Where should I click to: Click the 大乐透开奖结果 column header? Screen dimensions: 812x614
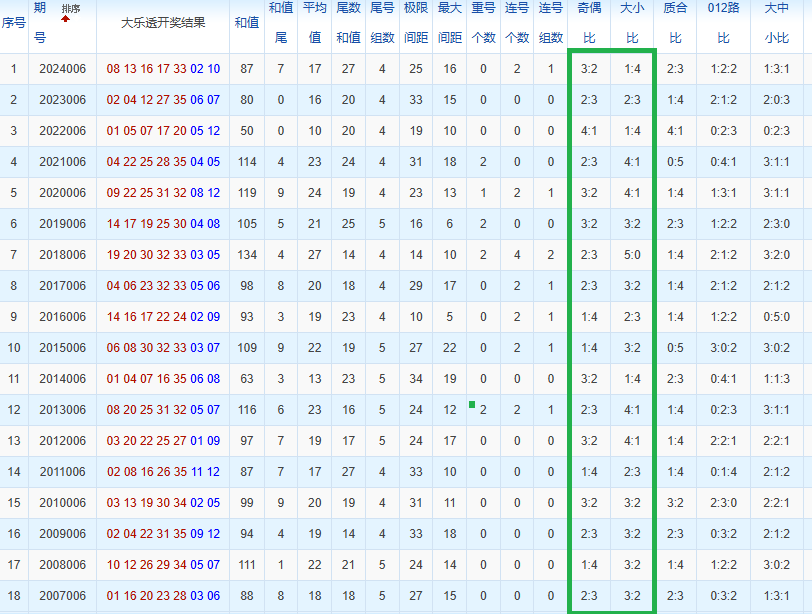point(163,23)
